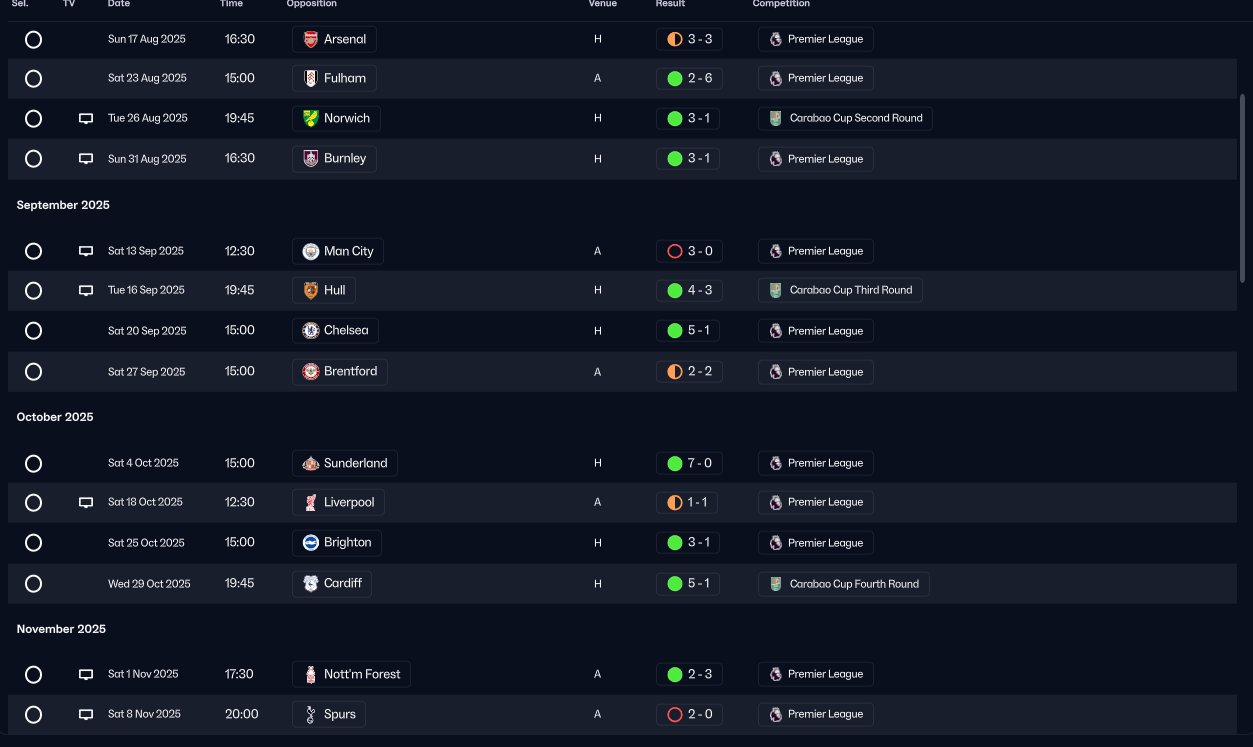Select the Nott'm Forest fixture row circle

(x=33, y=674)
